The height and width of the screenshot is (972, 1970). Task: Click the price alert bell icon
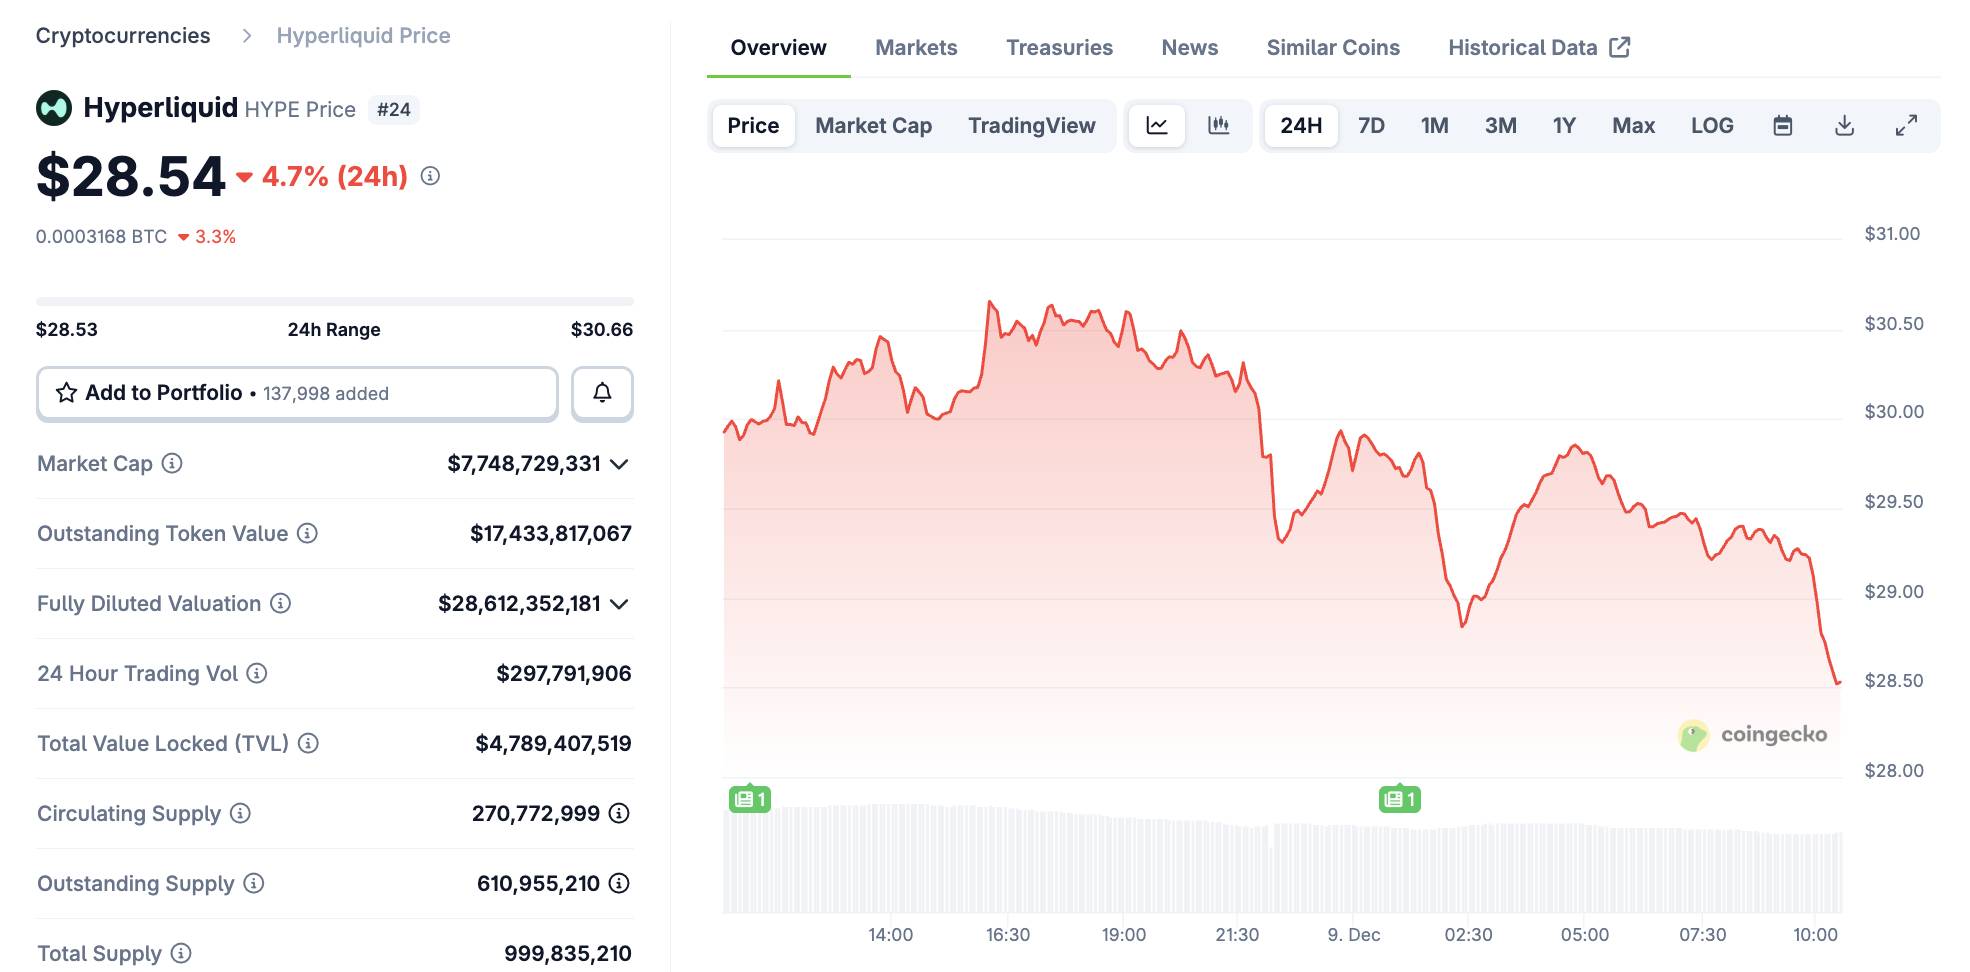coord(602,393)
